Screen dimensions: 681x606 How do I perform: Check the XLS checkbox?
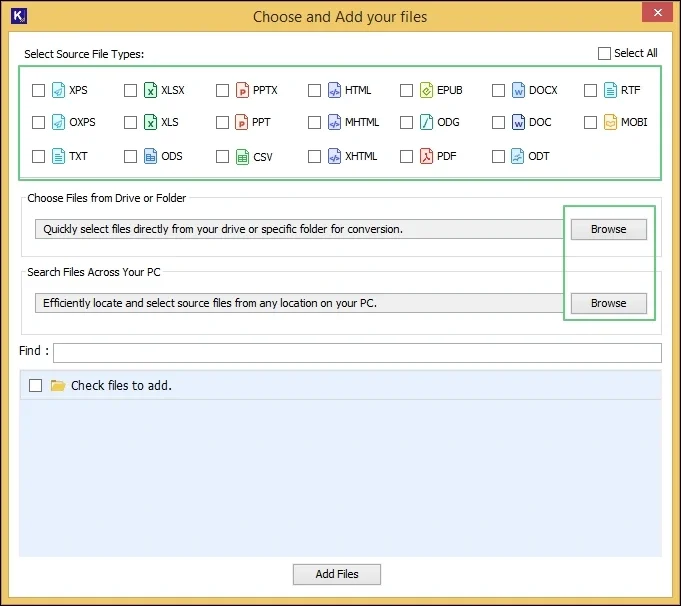click(x=130, y=123)
